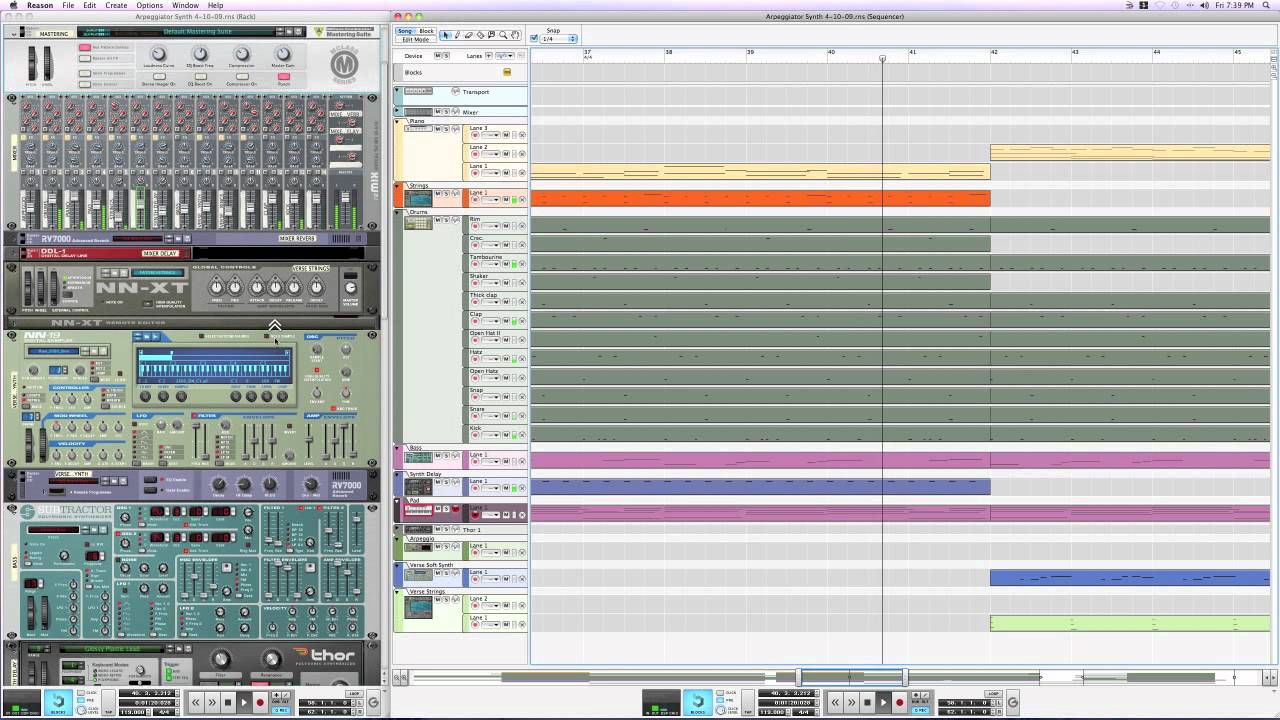The height and width of the screenshot is (720, 1280).
Task: Open the File menu
Action: coord(68,5)
